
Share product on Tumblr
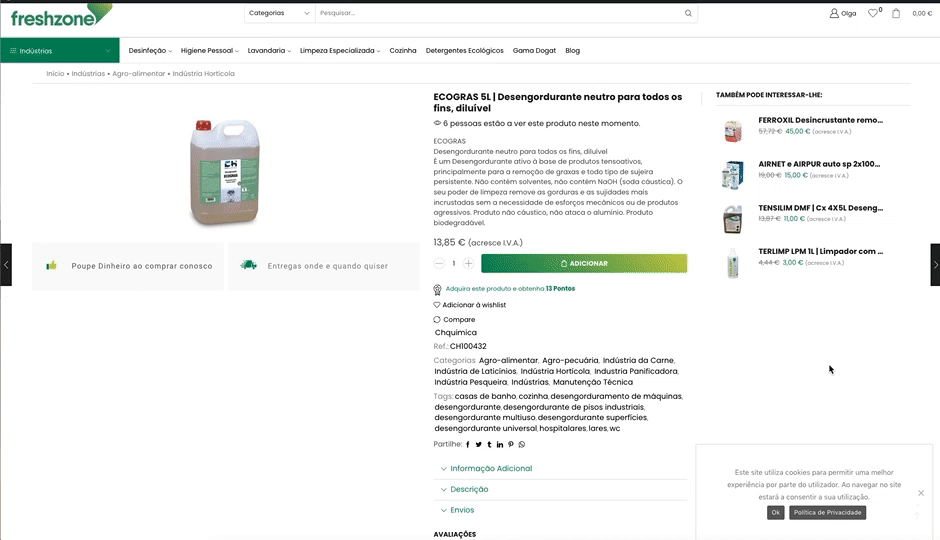click(489, 445)
